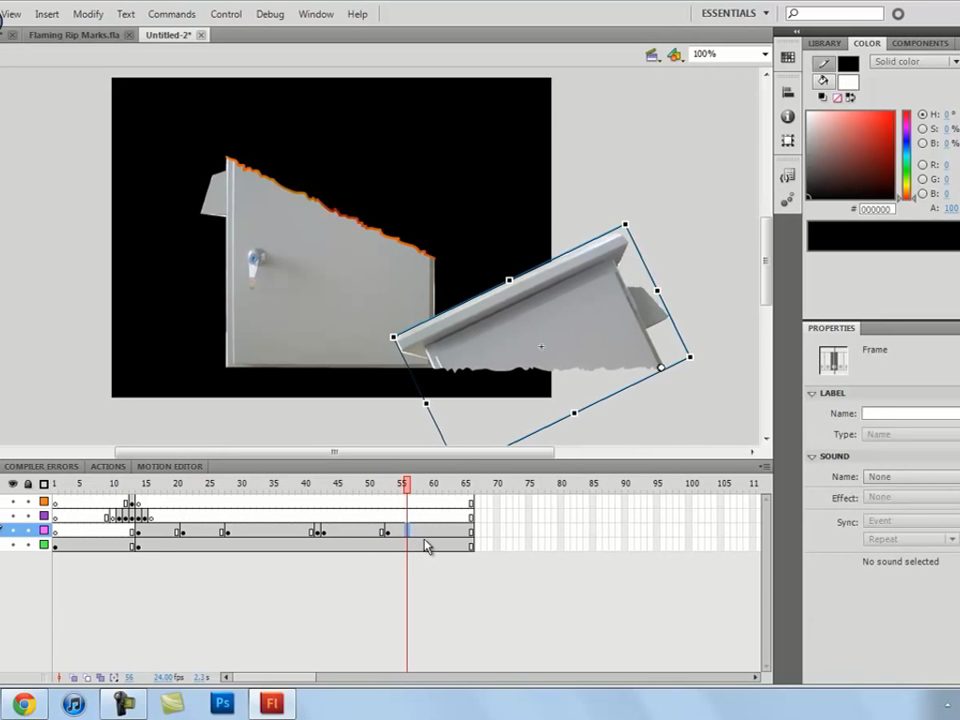Collapse the SOUND section

coord(812,457)
